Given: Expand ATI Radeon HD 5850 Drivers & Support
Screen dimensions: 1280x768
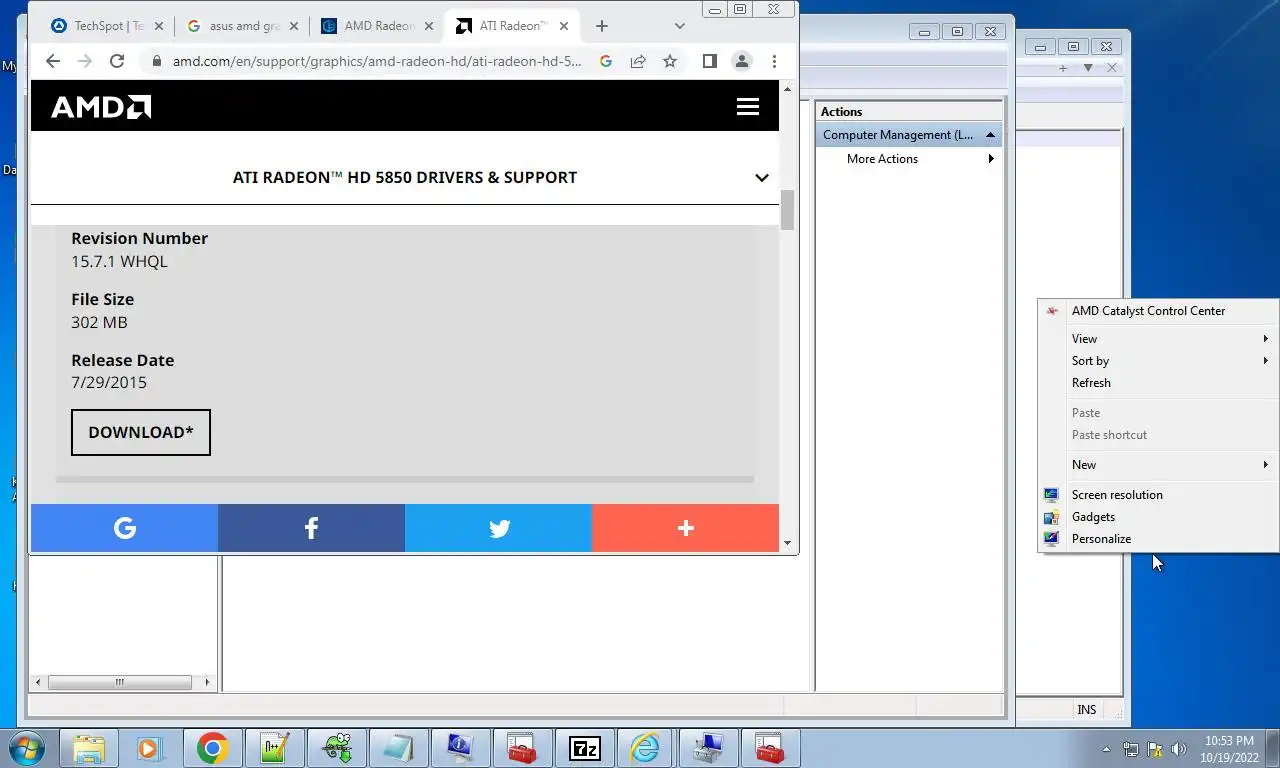Looking at the screenshot, I should pyautogui.click(x=762, y=178).
